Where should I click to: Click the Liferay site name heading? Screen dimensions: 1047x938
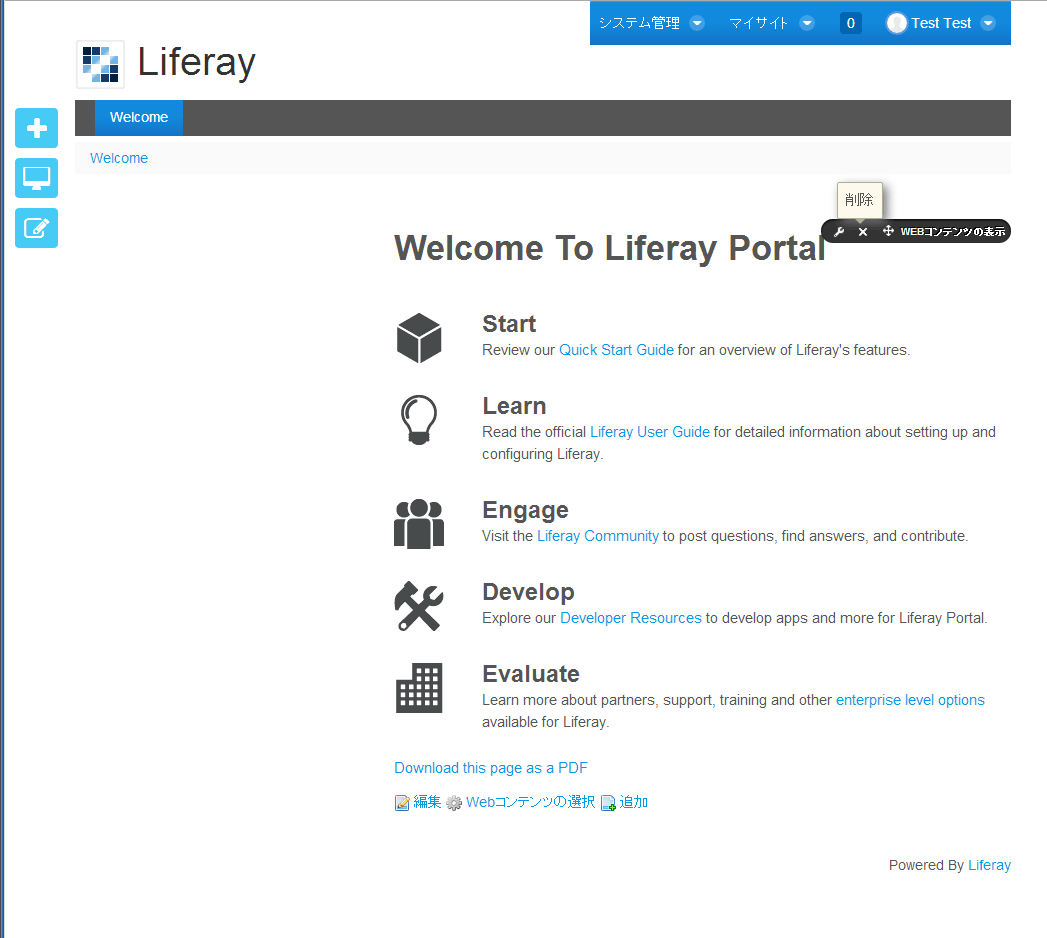pyautogui.click(x=196, y=63)
